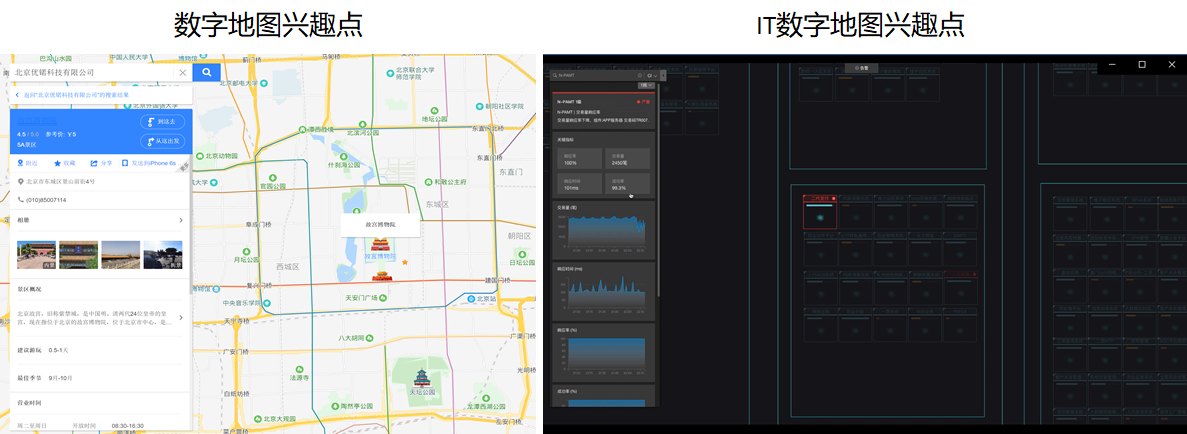The image size is (1187, 434).
Task: Click the 建议游玩 0.5-1天 row
Action: pos(98,350)
